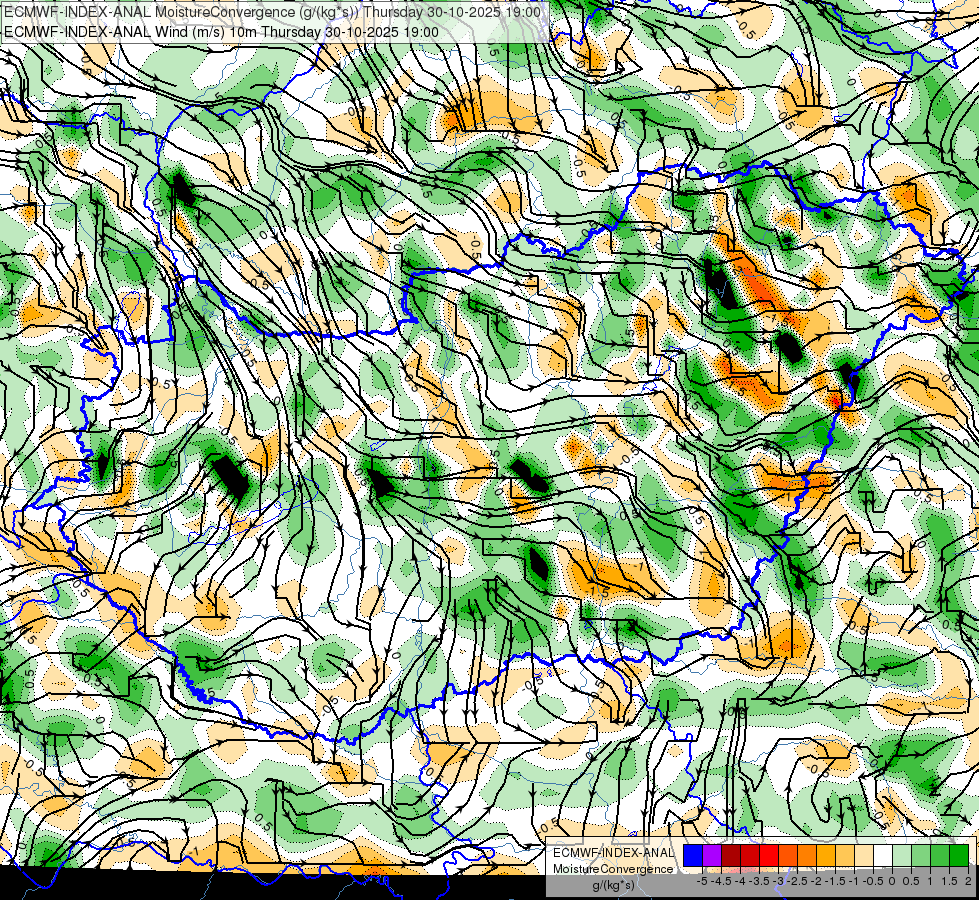Image resolution: width=979 pixels, height=900 pixels.
Task: Click the g/(kg*s) unit label in legend
Action: click(613, 885)
